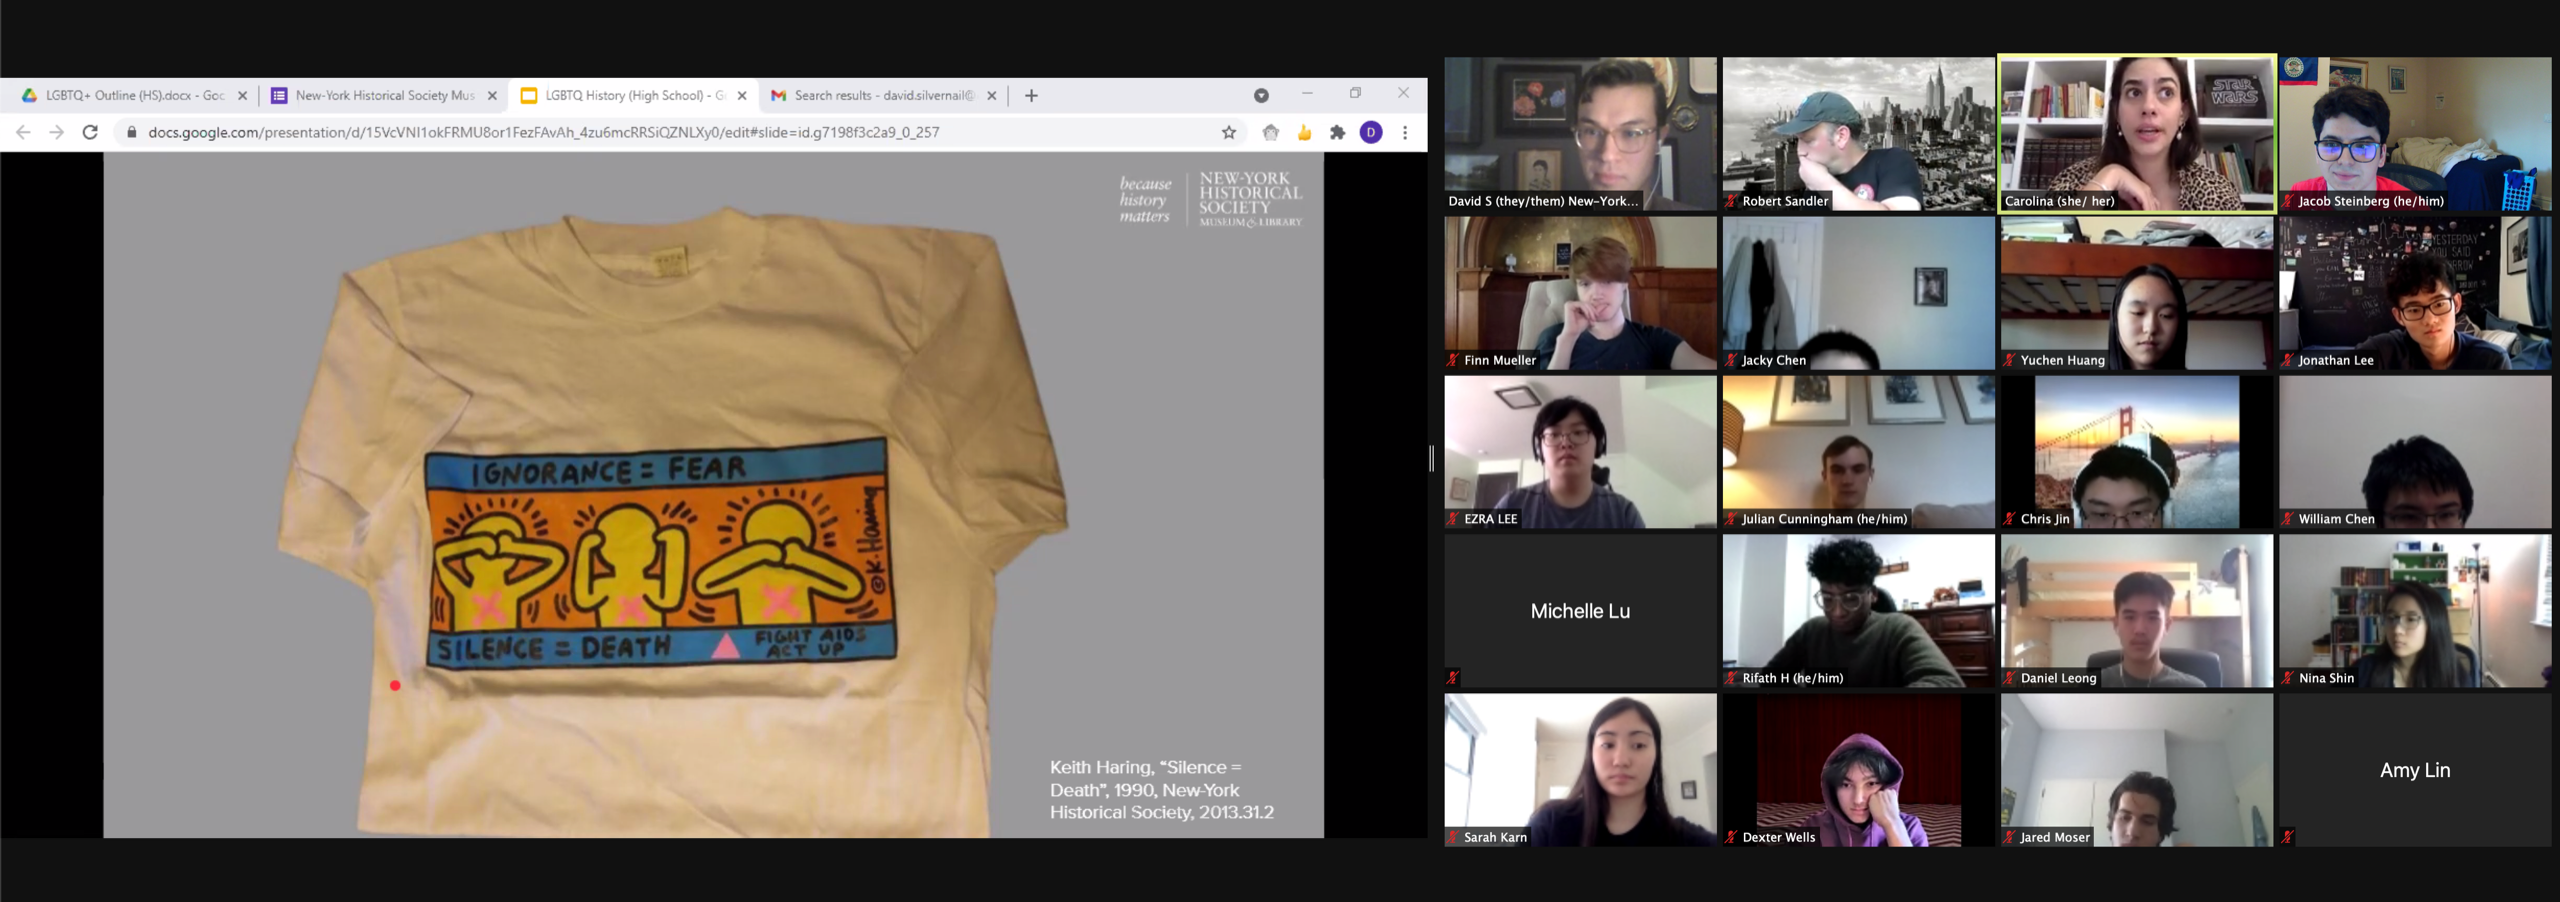The image size is (2560, 902).
Task: Click Rifath H's muted microphone icon
Action: pos(1731,678)
